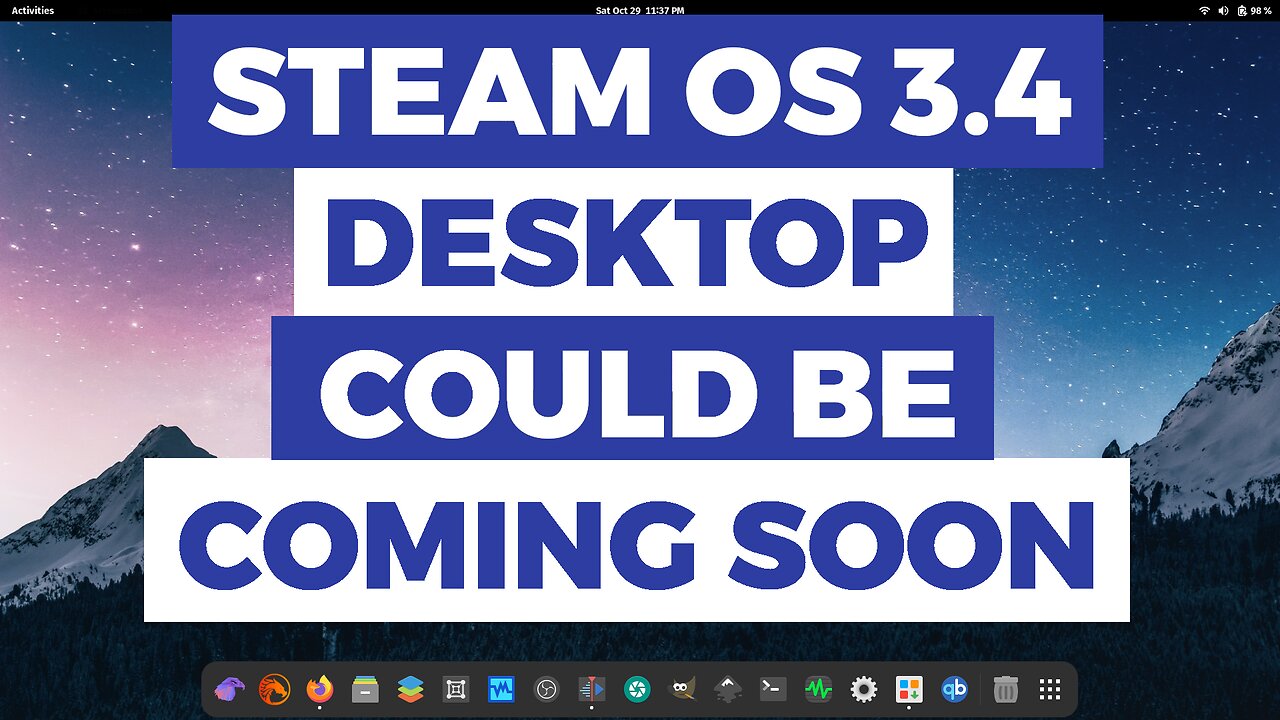Open GIMP from the dock
Viewport: 1280px width, 720px height.
click(683, 689)
